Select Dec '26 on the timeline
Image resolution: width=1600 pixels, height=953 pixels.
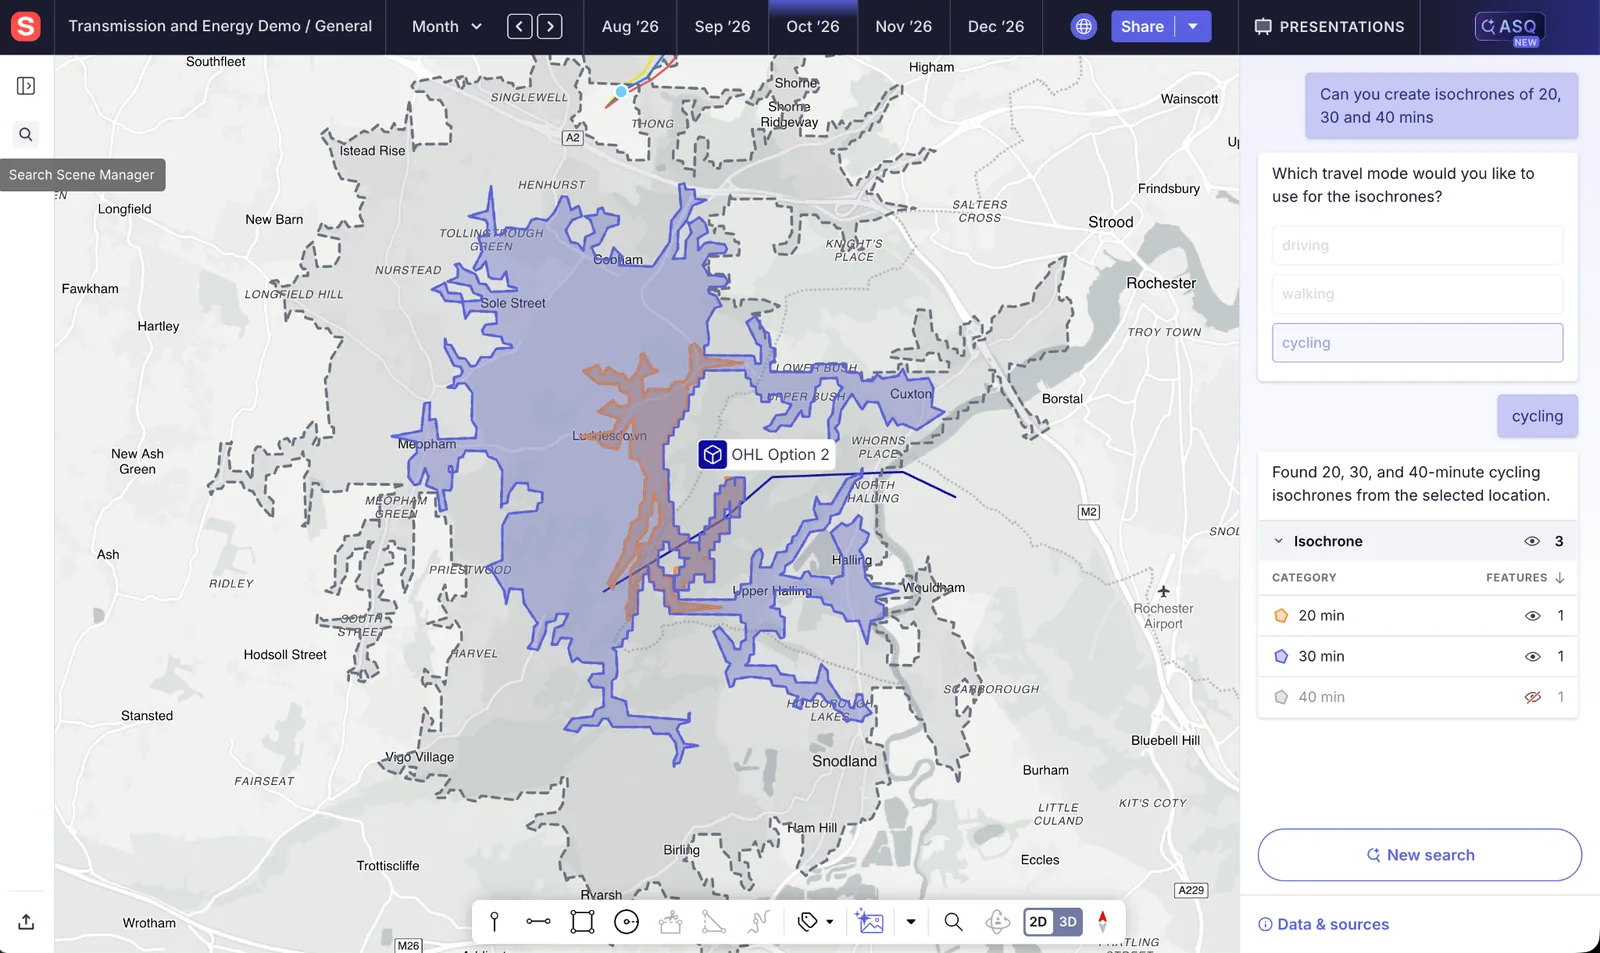(996, 27)
